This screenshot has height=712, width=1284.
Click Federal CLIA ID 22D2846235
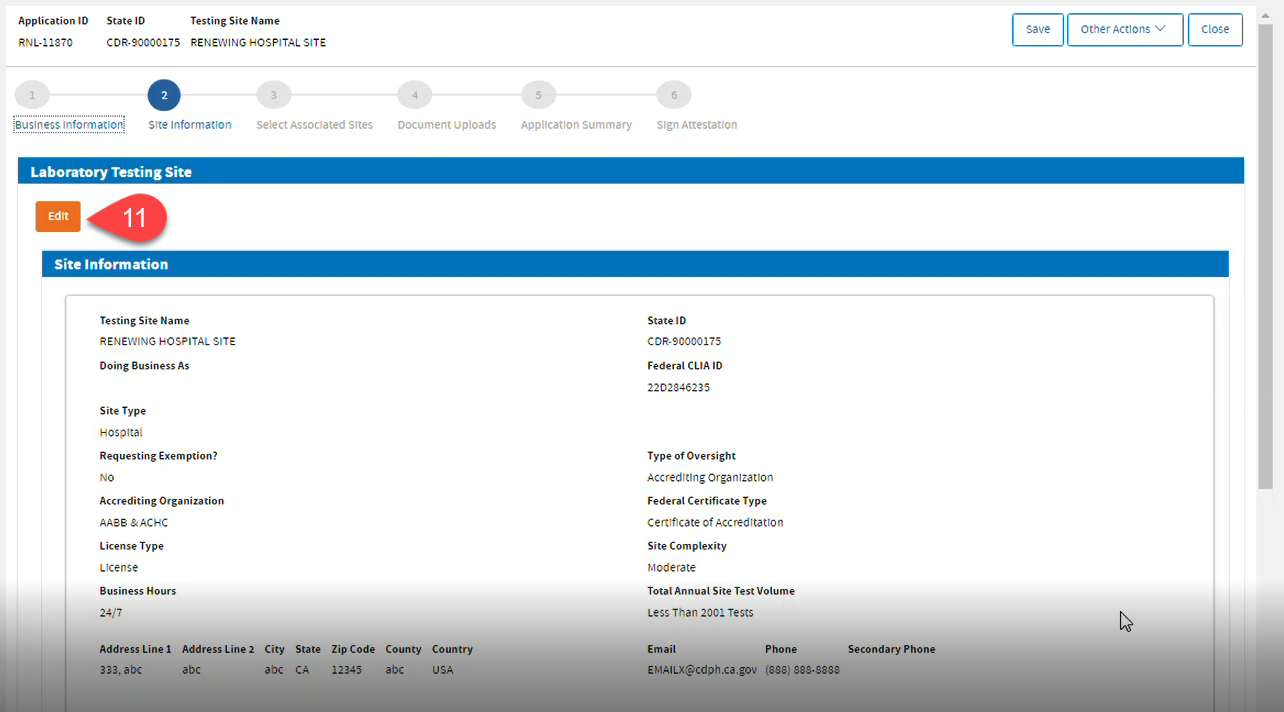pyautogui.click(x=678, y=387)
